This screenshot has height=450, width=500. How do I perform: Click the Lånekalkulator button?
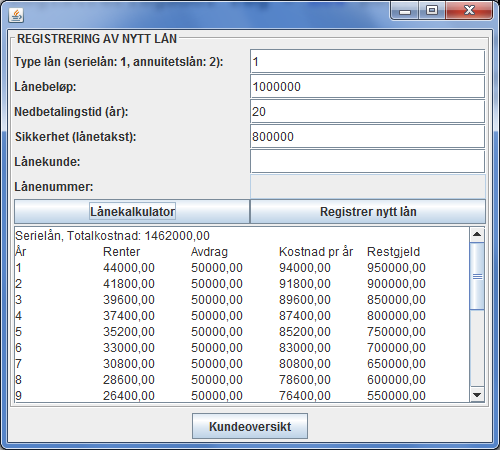[132, 212]
